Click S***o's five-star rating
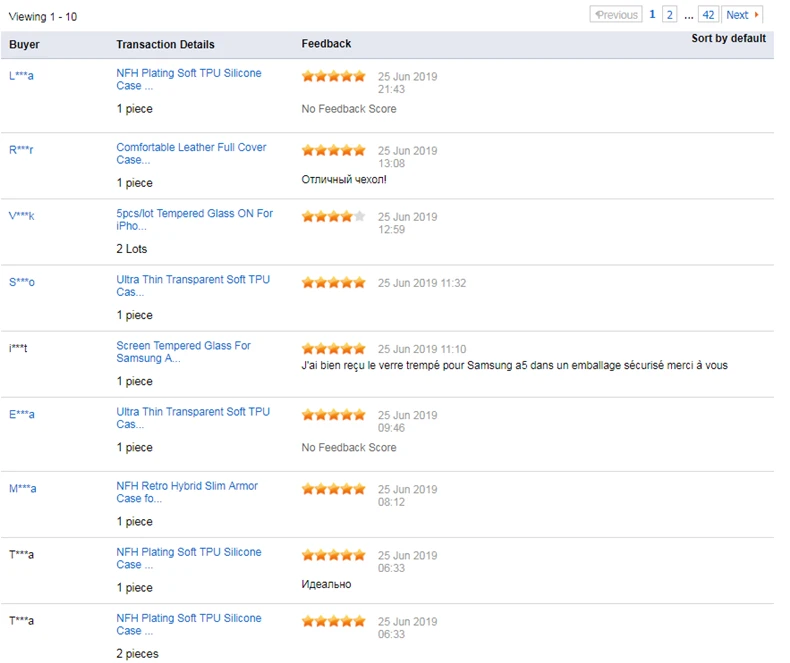Viewport: 790px width, 663px height. click(x=334, y=282)
